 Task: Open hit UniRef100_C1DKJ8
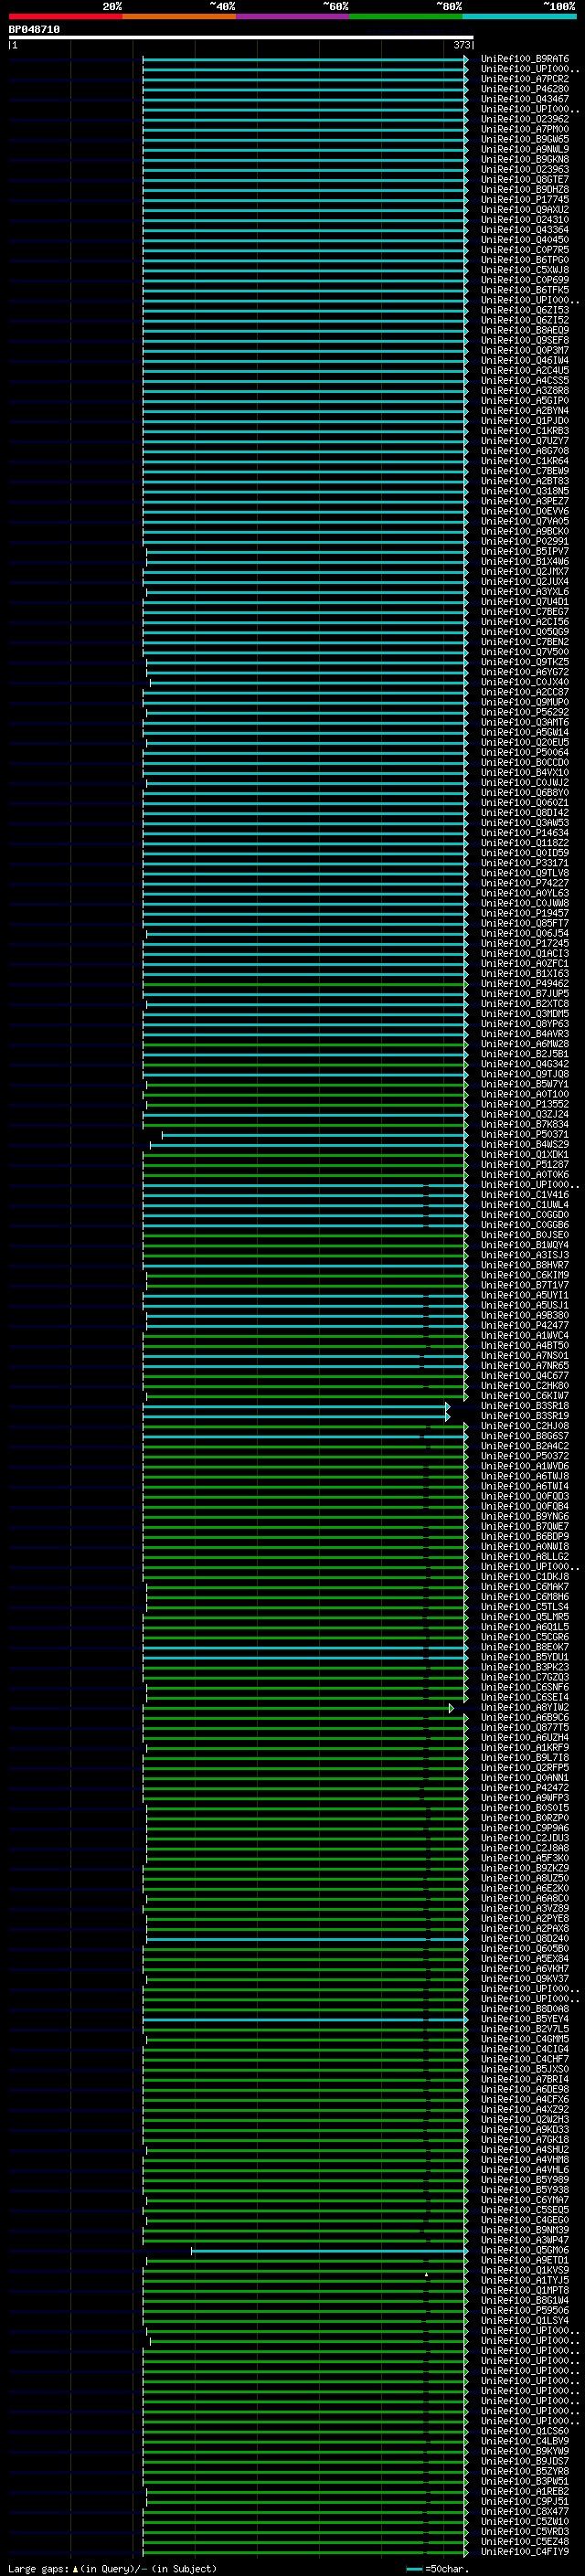[525, 1577]
